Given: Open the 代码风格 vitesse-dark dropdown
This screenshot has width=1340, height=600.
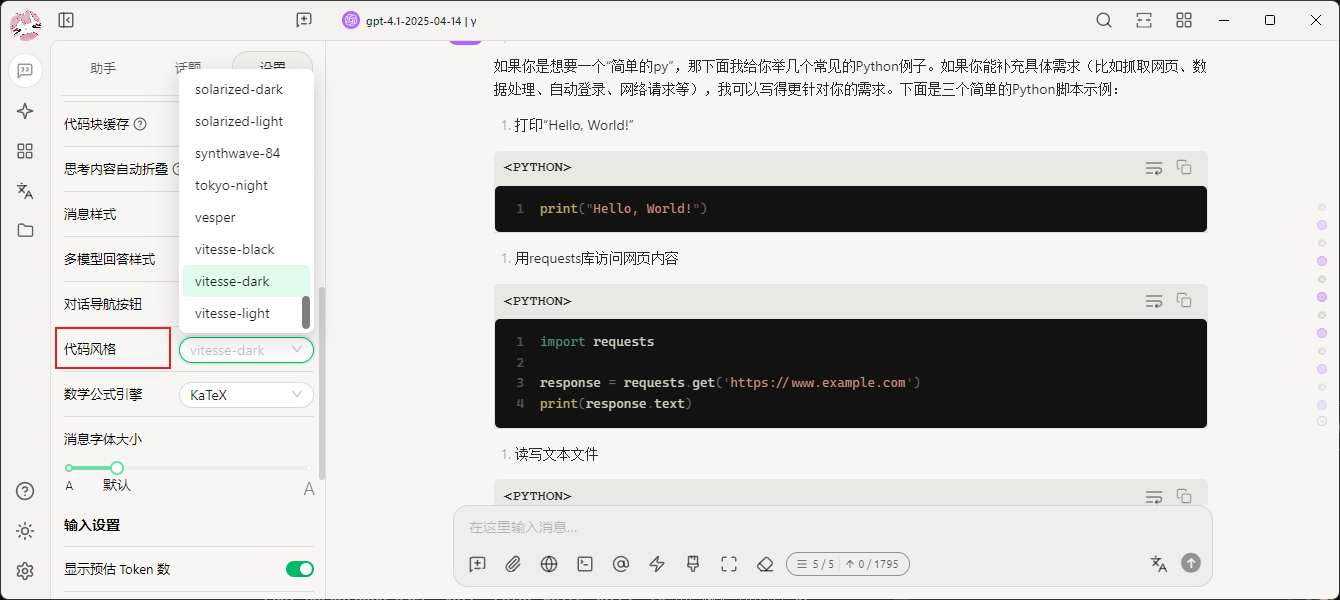Looking at the screenshot, I should (246, 350).
